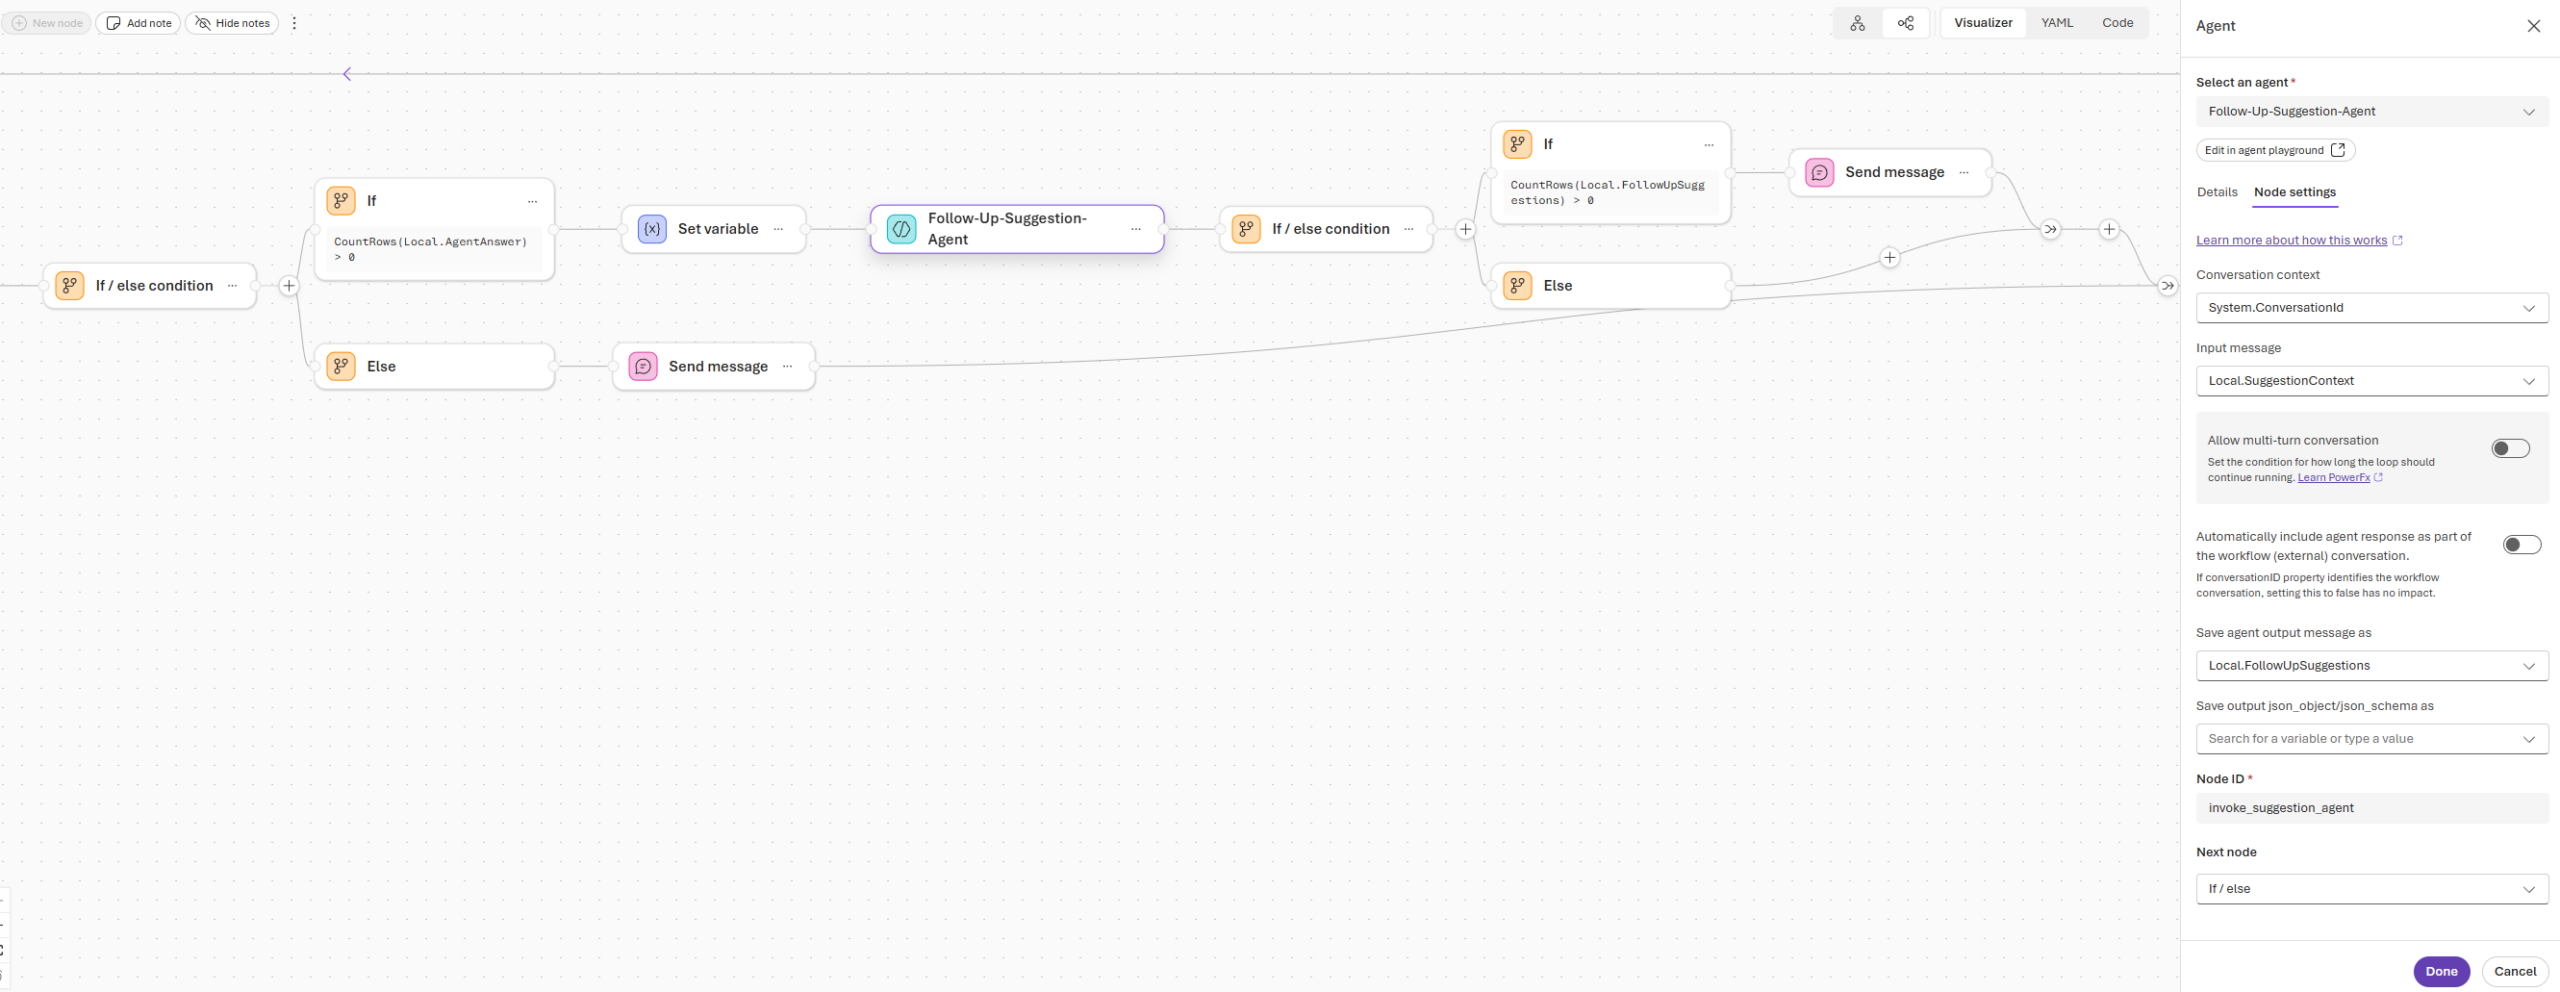Click the Done button
This screenshot has width=2560, height=992.
(2440, 971)
